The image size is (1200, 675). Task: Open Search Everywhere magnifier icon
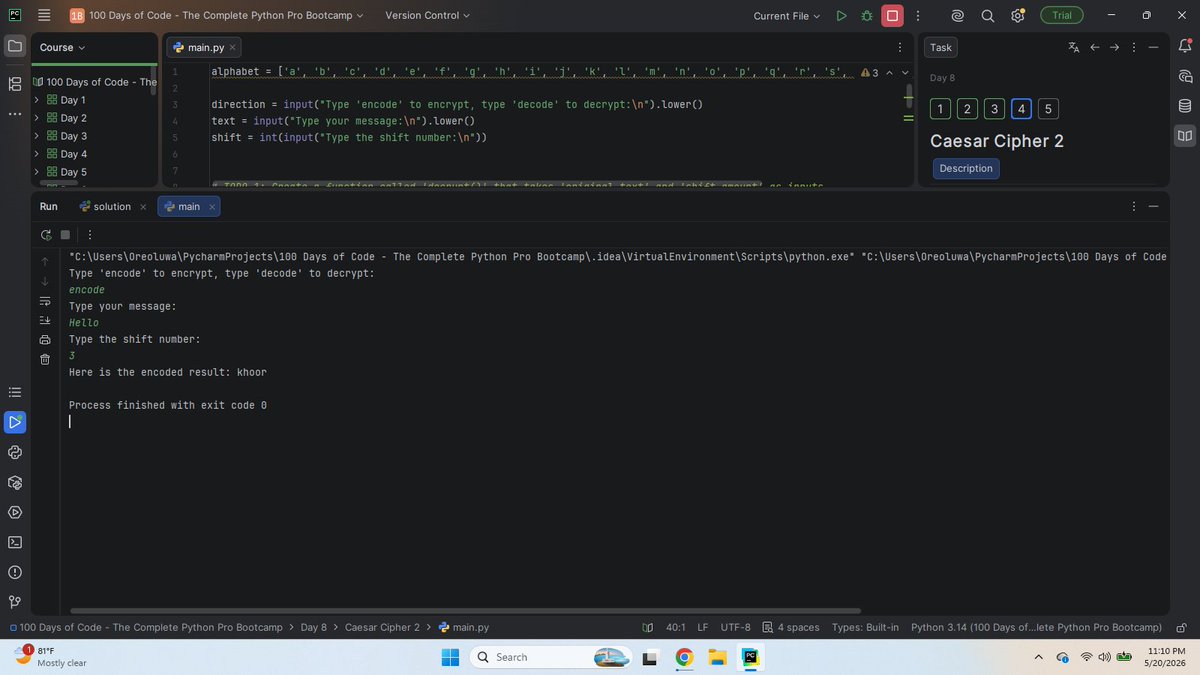pyautogui.click(x=987, y=16)
